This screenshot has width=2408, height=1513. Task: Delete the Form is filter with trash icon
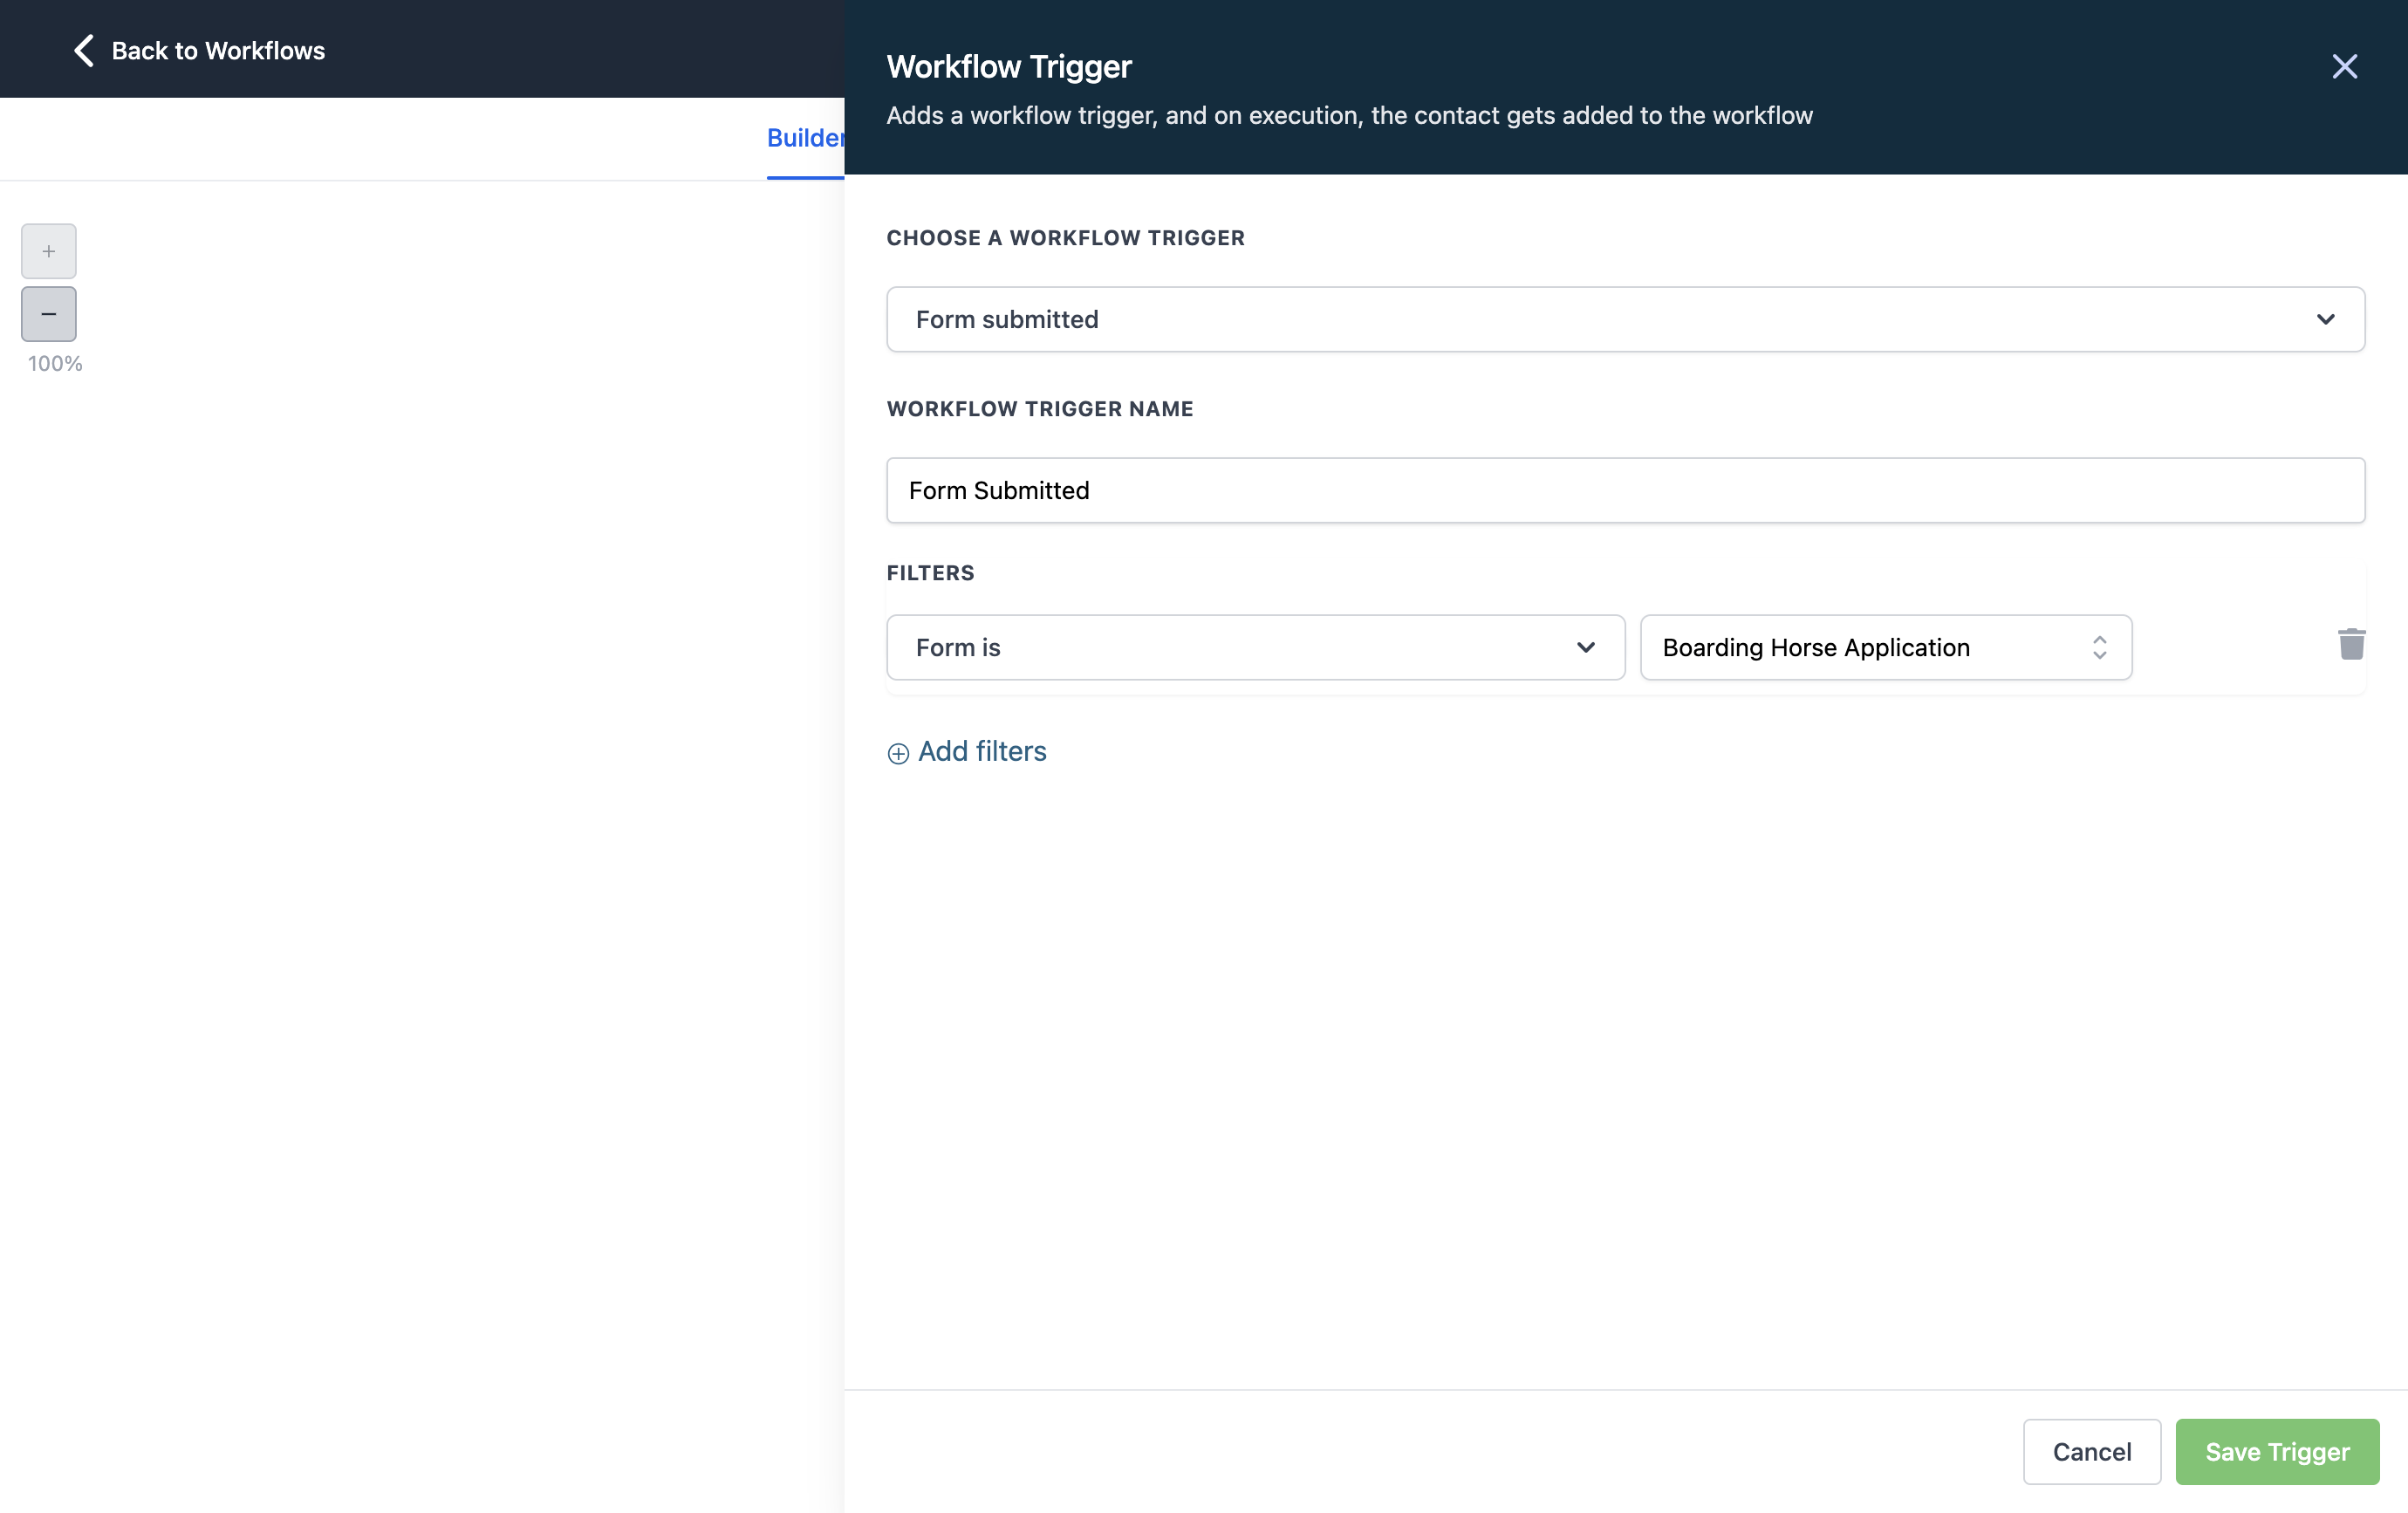coord(2351,645)
